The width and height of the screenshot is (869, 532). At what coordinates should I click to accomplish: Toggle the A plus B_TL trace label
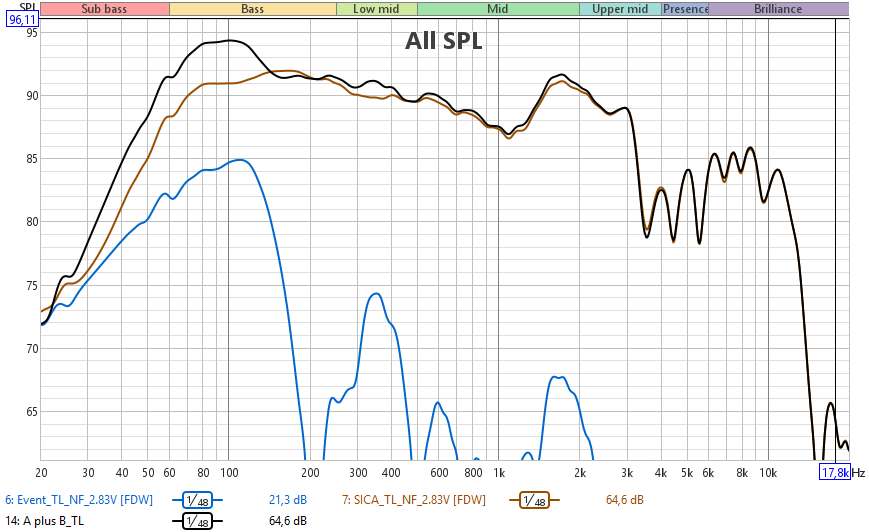point(45,521)
